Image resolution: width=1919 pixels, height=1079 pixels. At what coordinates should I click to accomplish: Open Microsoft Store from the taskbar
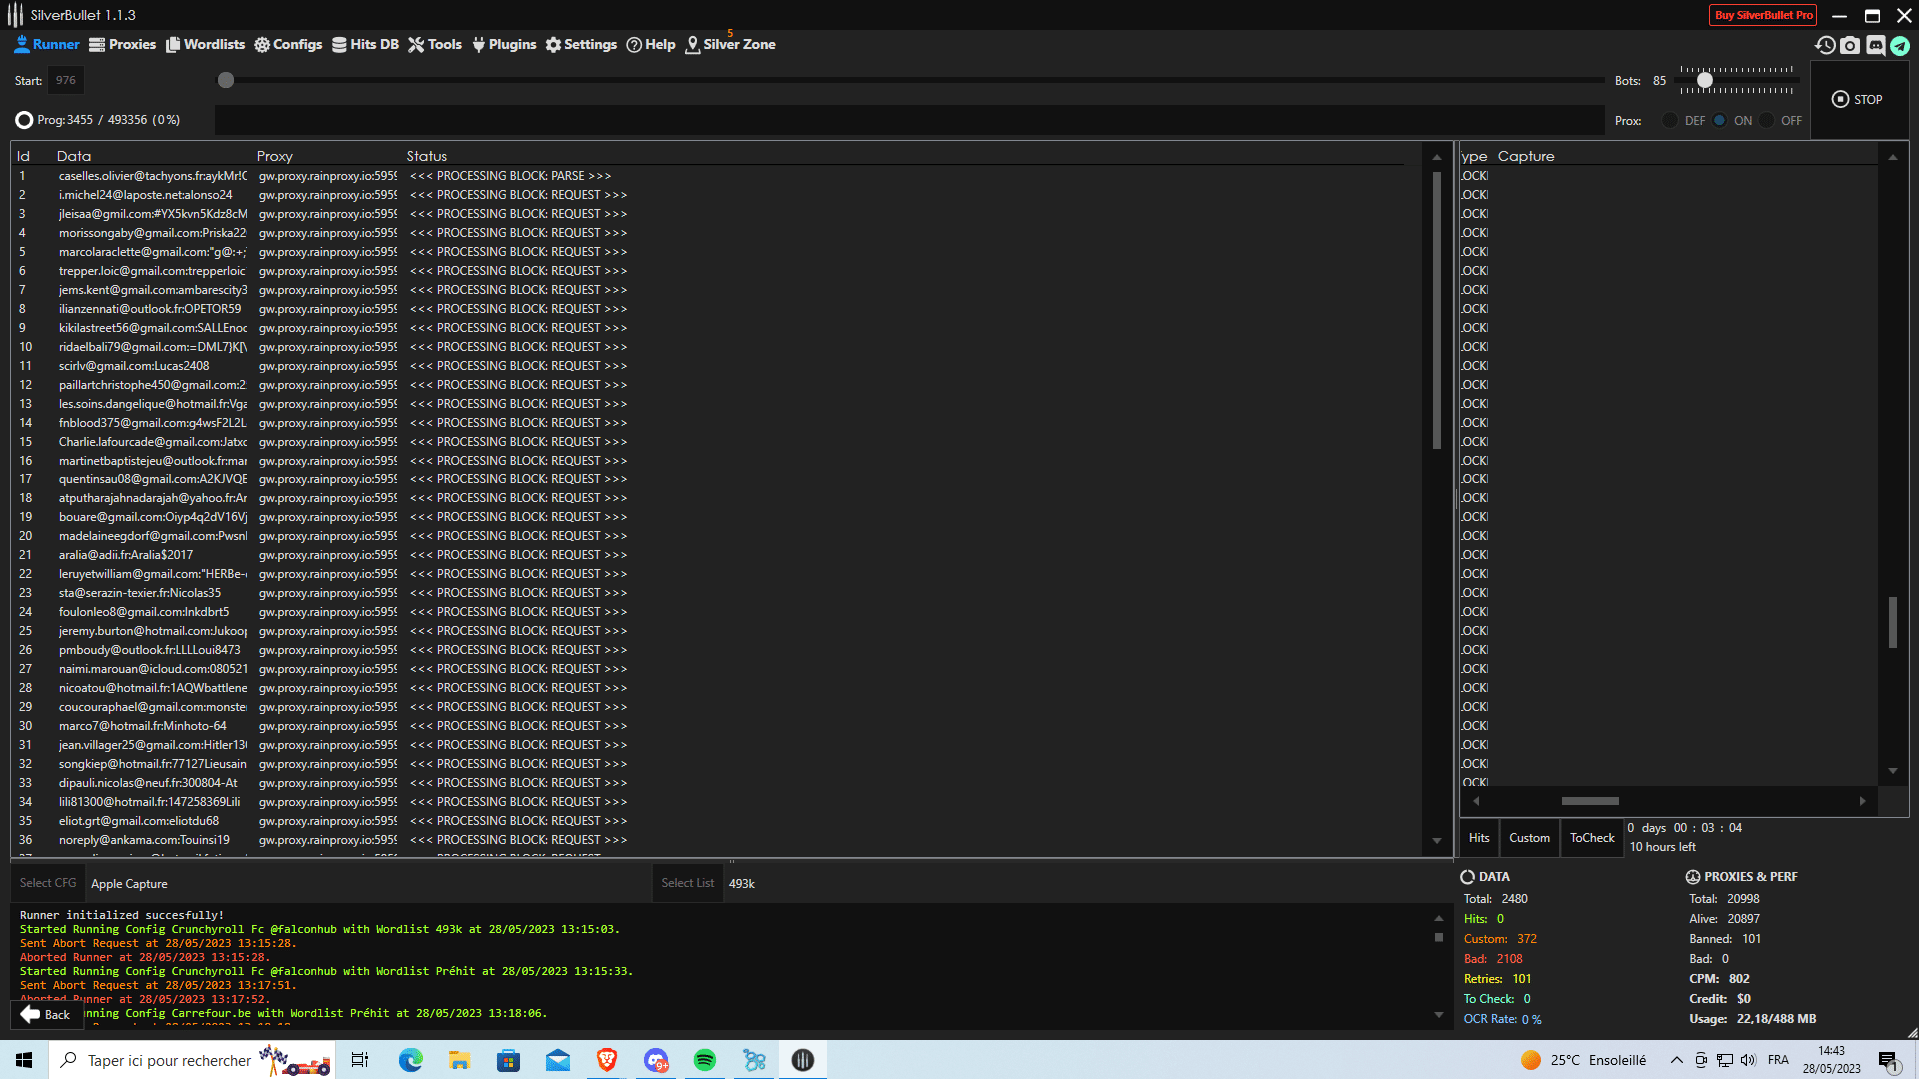(x=508, y=1060)
